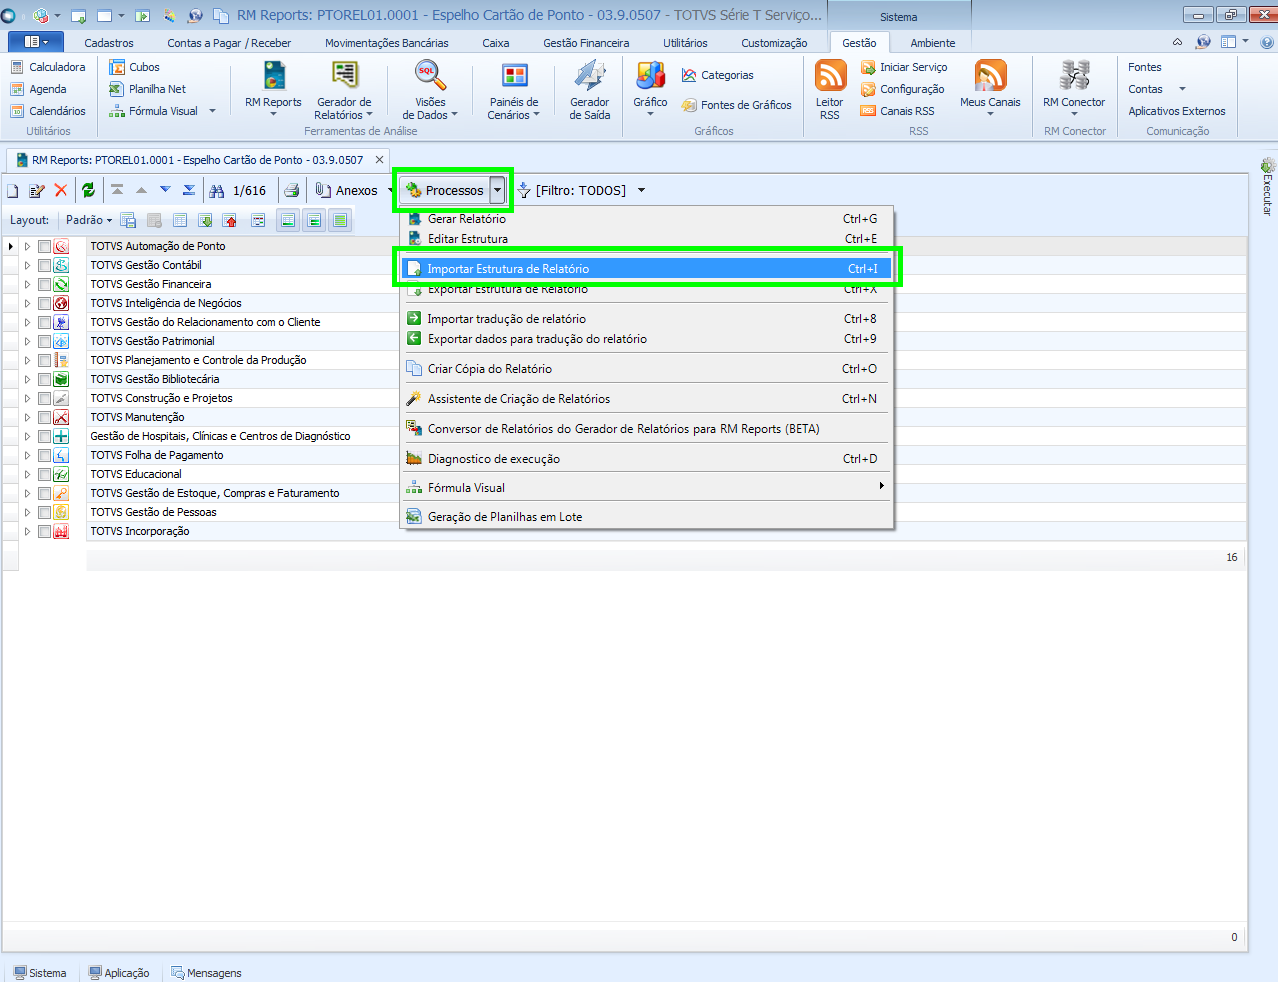Screen dimensions: 1278x982
Task: Click the binoculars search icon
Action: pos(216,190)
